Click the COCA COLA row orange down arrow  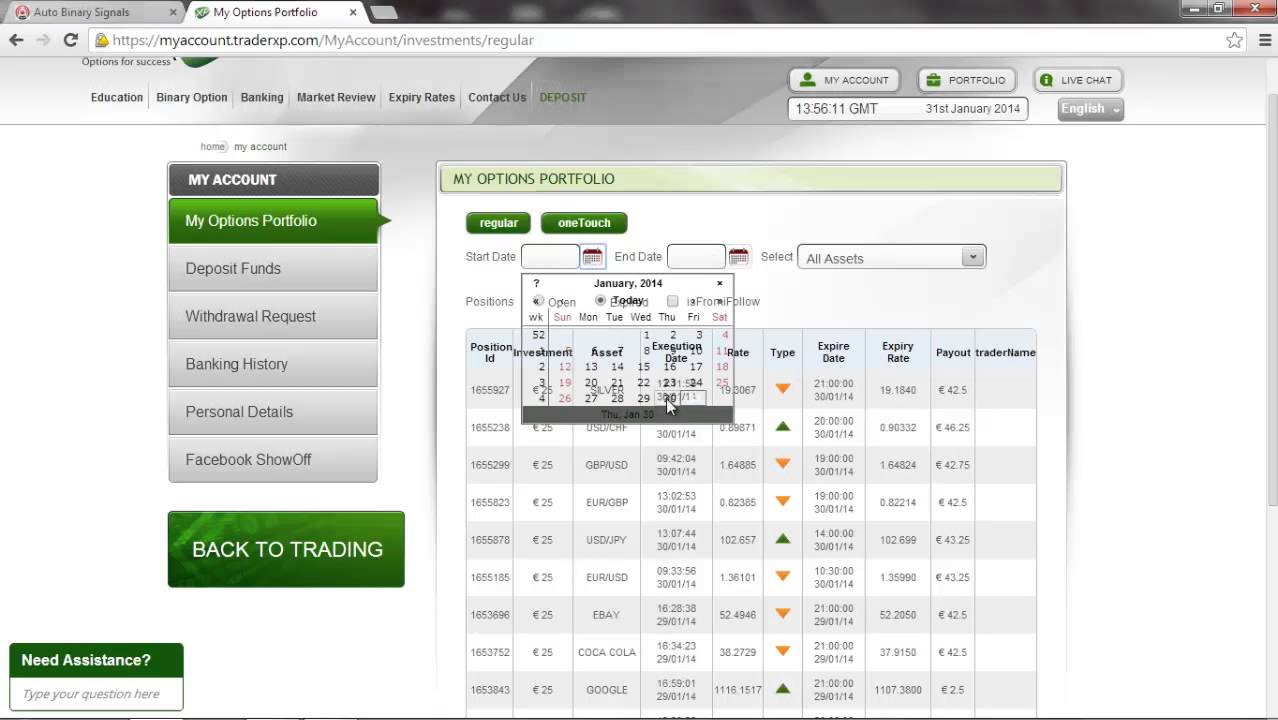783,652
